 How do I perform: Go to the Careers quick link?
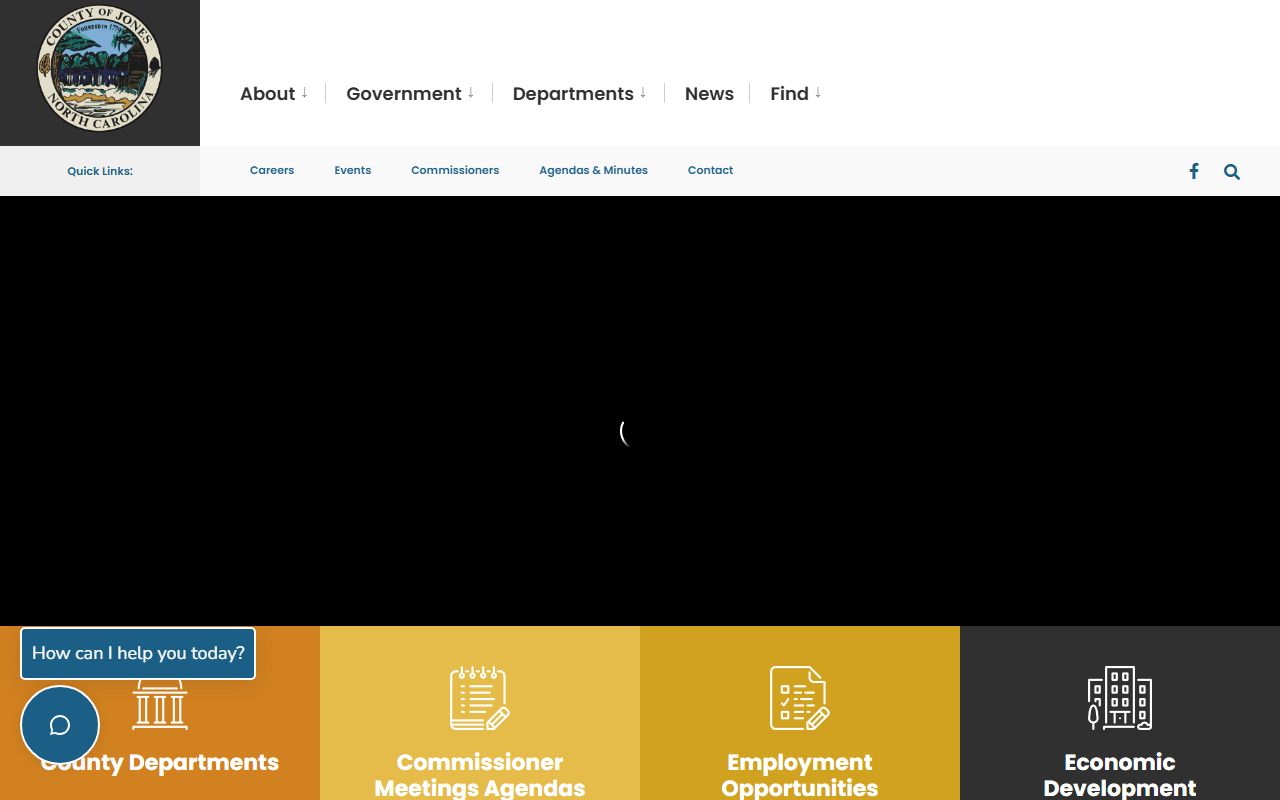[x=272, y=170]
